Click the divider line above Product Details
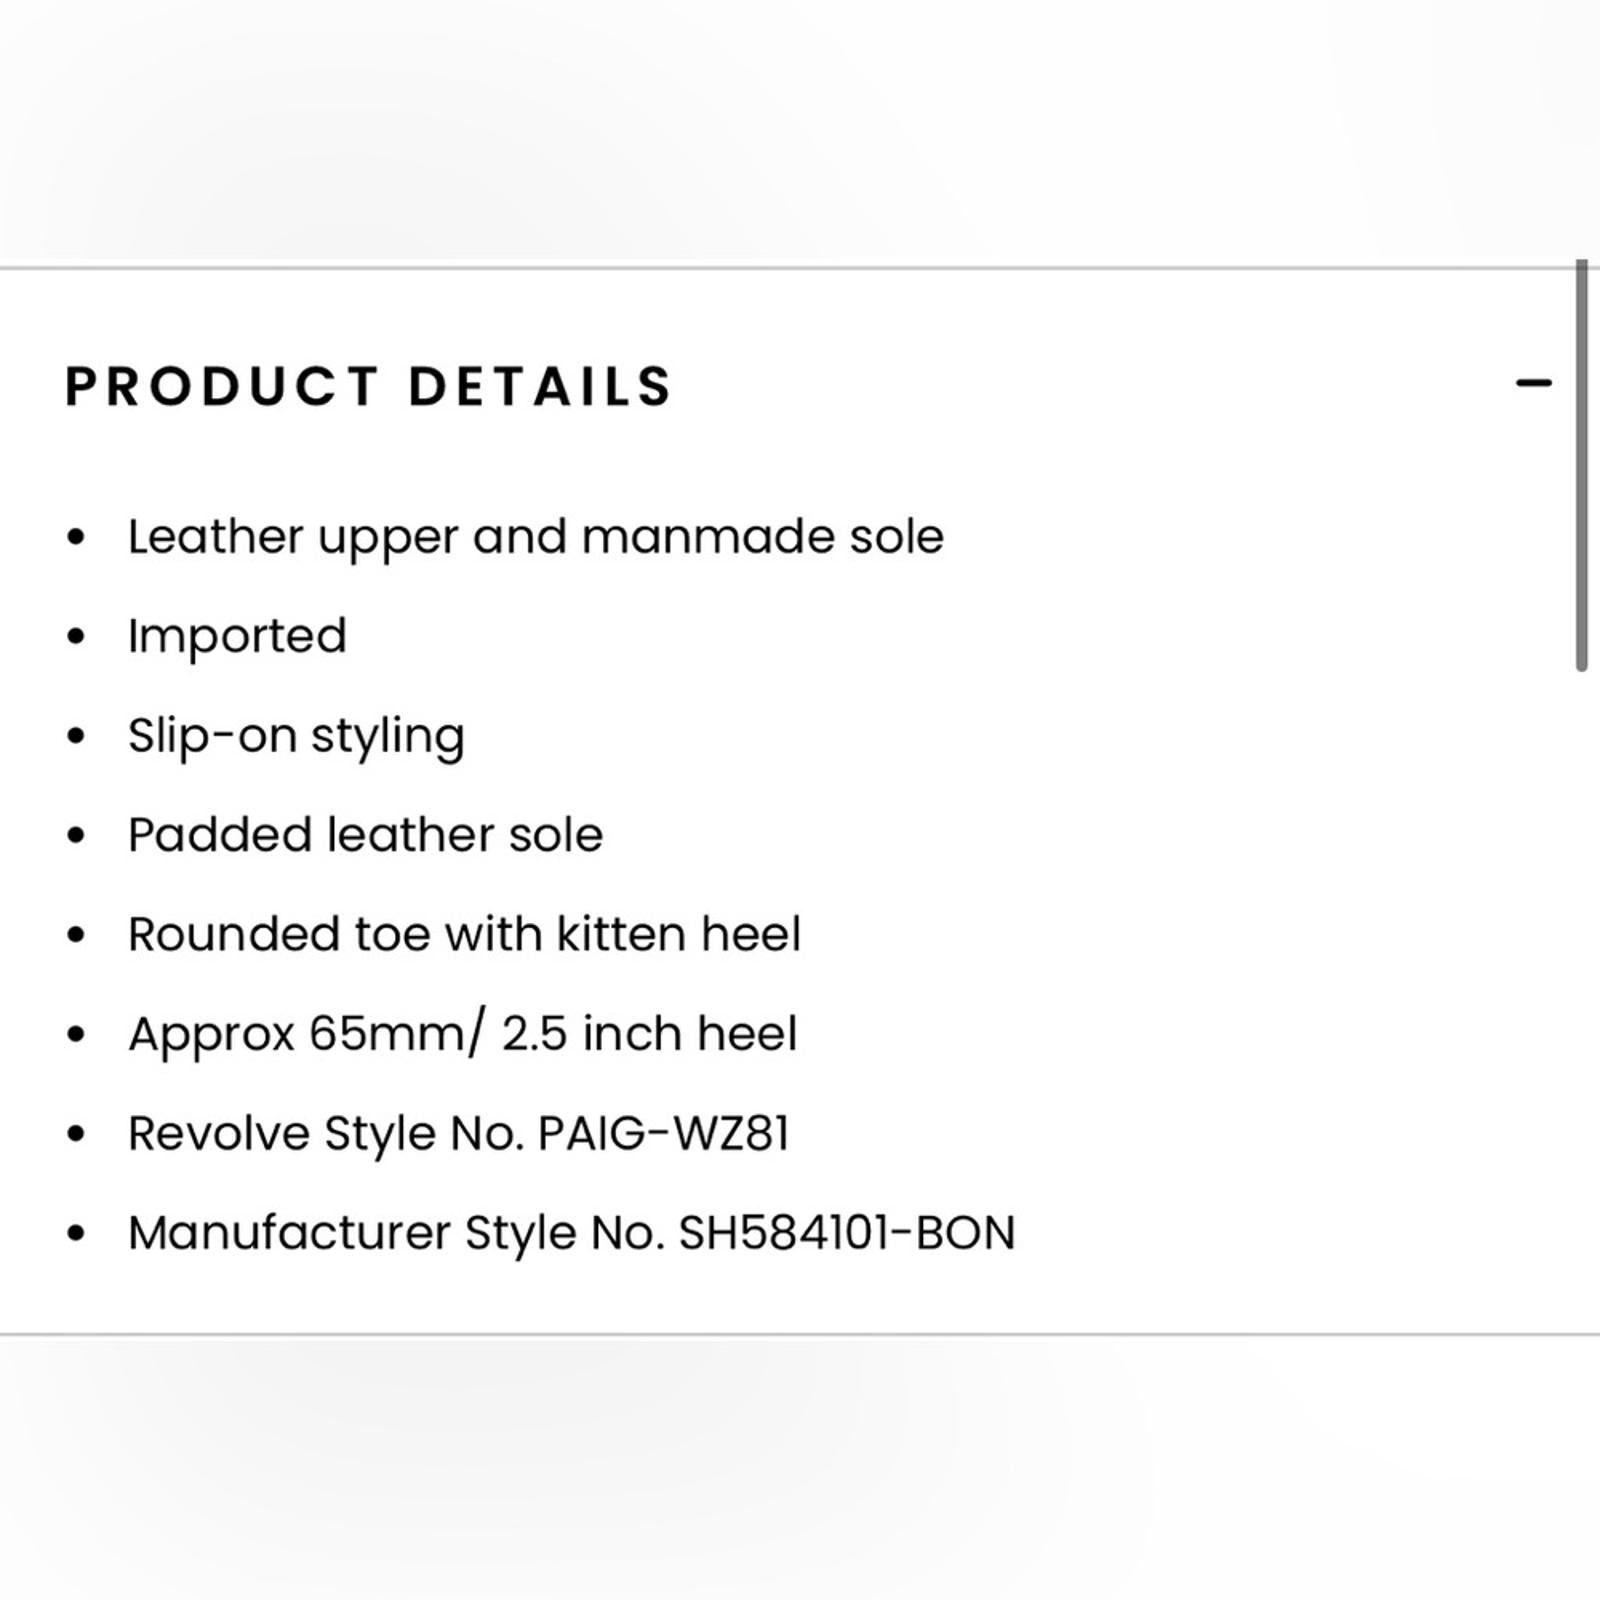This screenshot has width=1600, height=1600. coord(788,268)
